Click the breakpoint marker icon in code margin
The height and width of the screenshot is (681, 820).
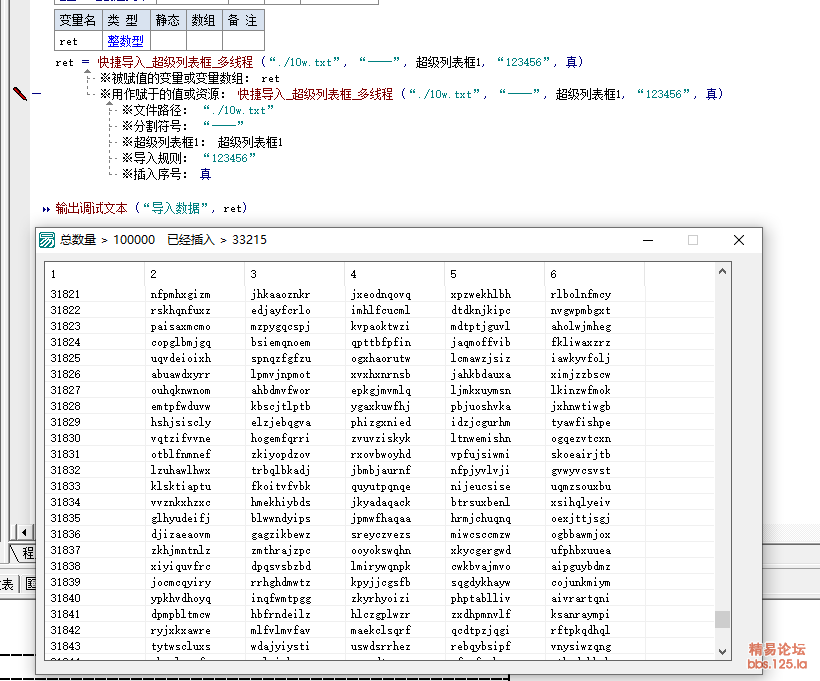coord(20,94)
